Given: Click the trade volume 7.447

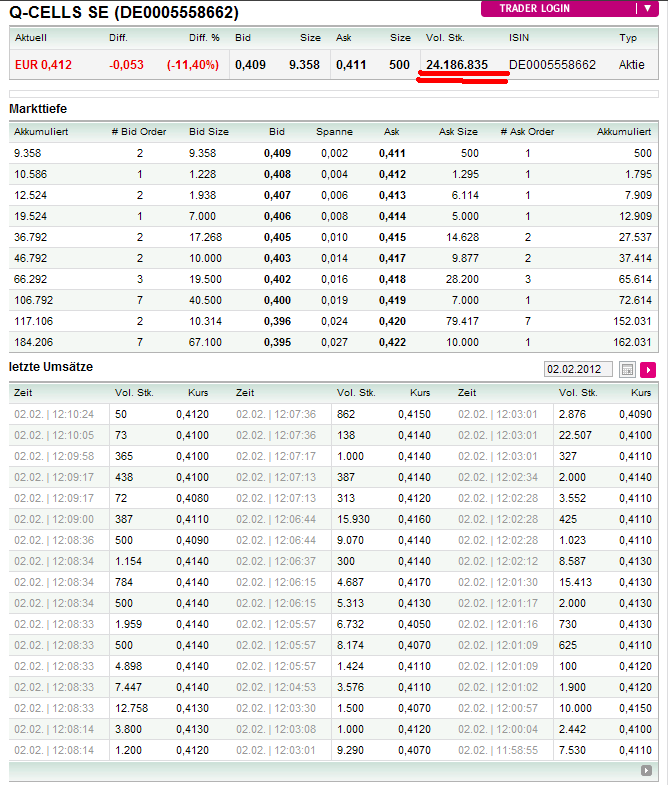Looking at the screenshot, I should click(x=129, y=687).
